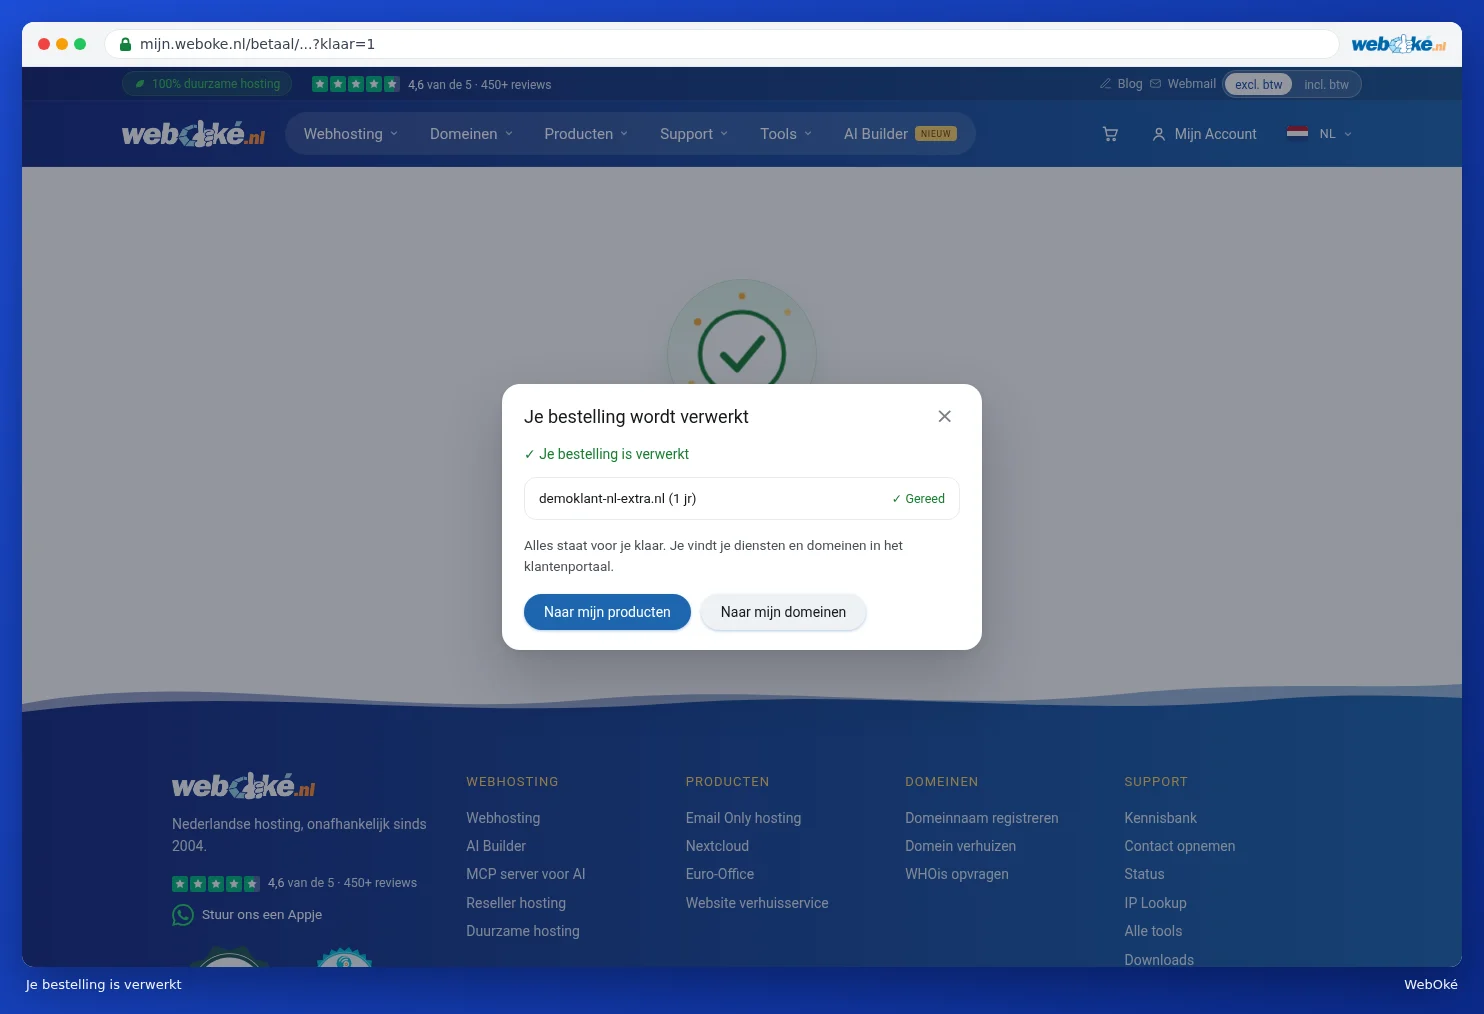Click Naar mijn producten button
This screenshot has width=1484, height=1014.
tap(607, 612)
